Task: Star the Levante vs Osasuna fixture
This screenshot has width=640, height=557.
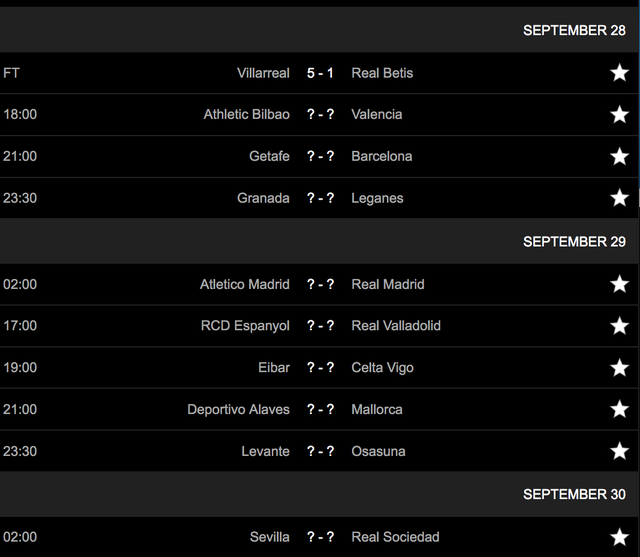Action: pos(620,451)
